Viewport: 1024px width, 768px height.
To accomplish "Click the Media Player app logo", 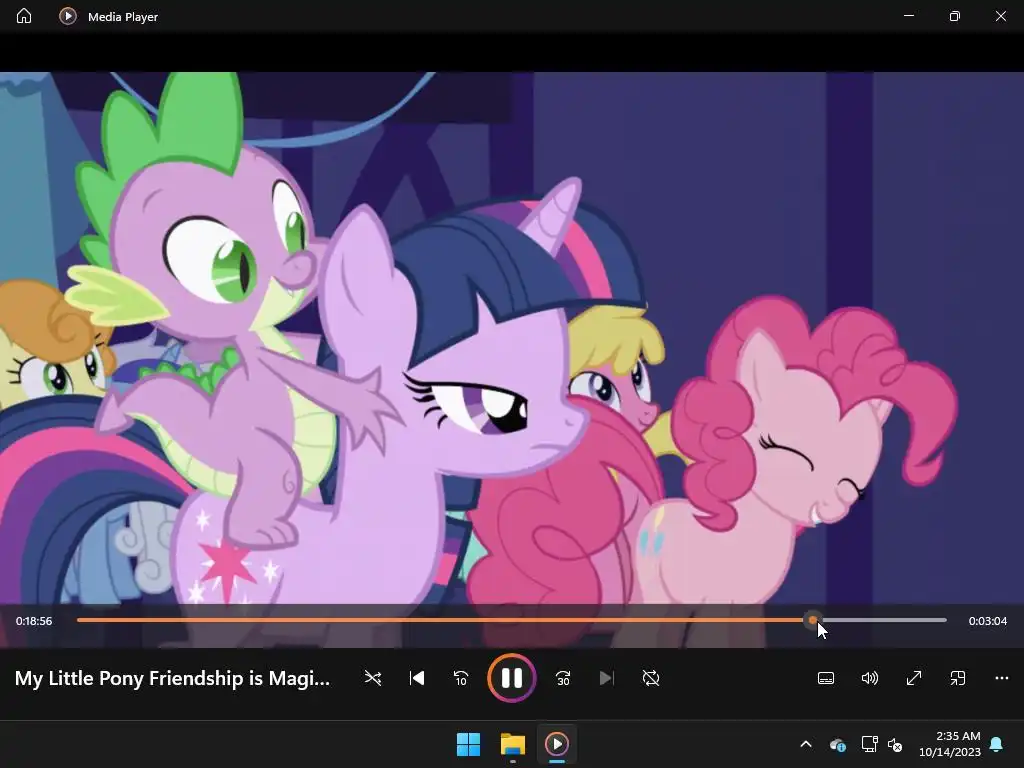I will click(x=68, y=16).
